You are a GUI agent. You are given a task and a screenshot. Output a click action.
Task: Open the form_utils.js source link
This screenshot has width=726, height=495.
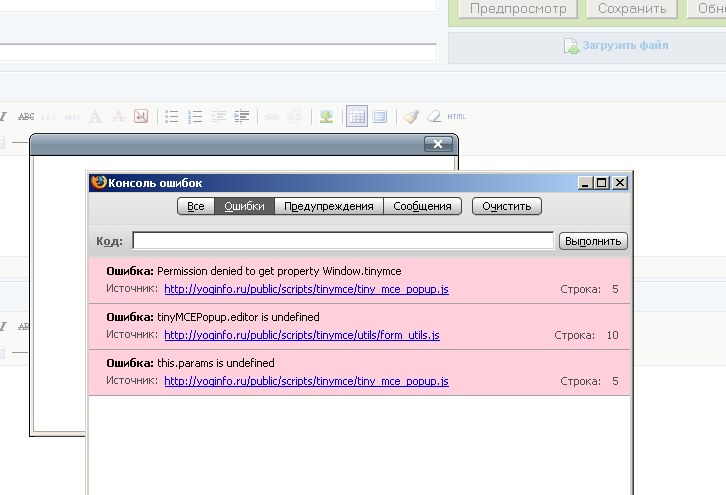click(302, 335)
